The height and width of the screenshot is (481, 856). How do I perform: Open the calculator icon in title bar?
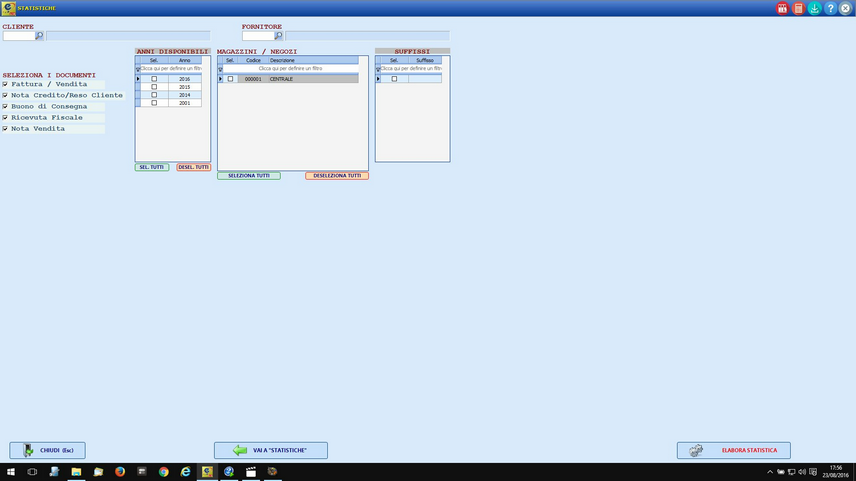[x=798, y=8]
